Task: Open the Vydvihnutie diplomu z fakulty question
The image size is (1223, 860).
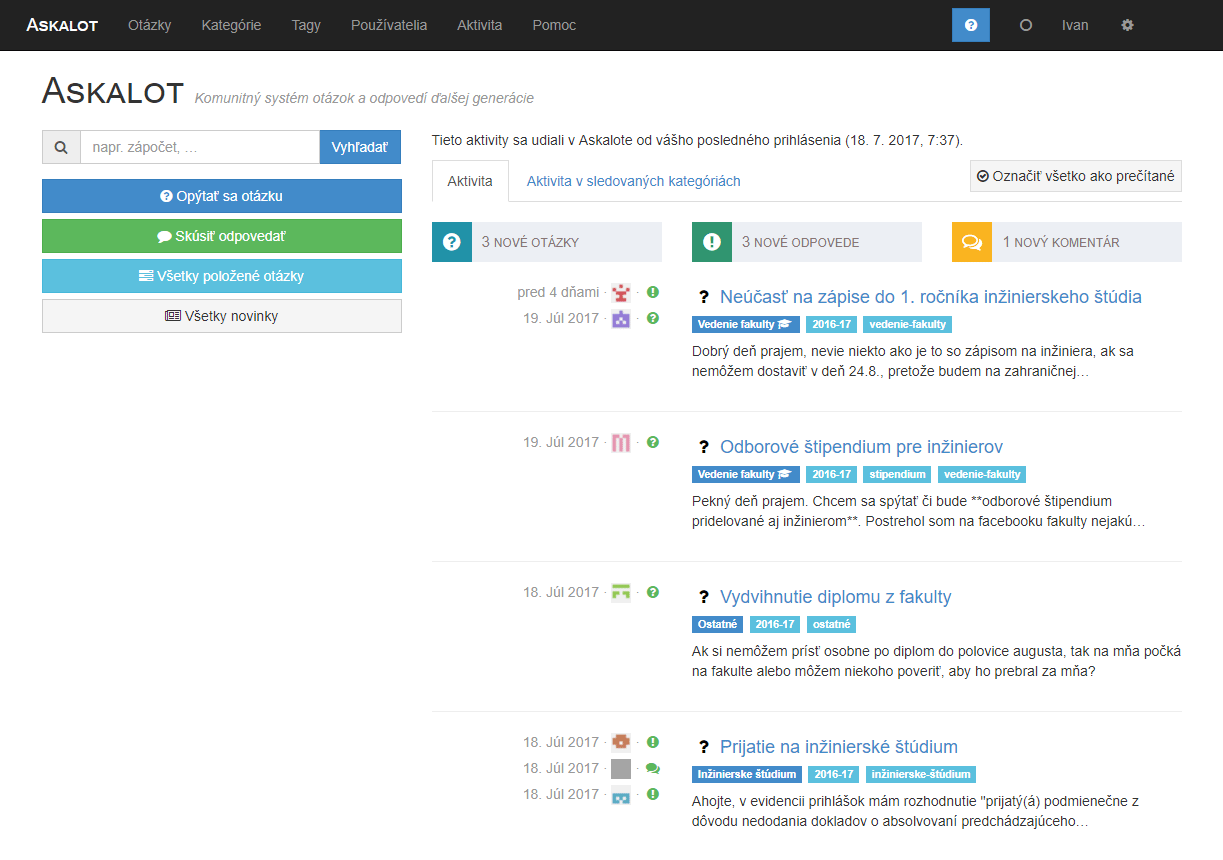Action: pos(835,597)
